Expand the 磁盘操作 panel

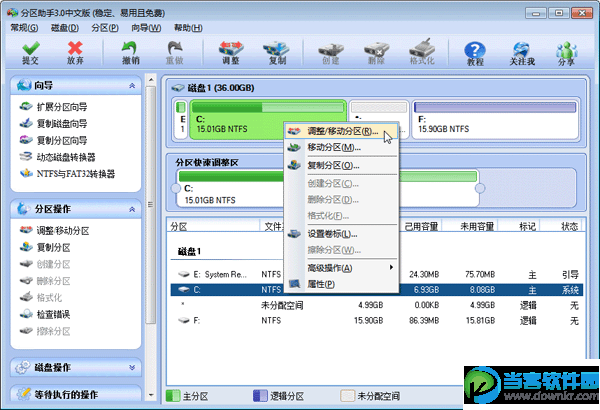76,368
